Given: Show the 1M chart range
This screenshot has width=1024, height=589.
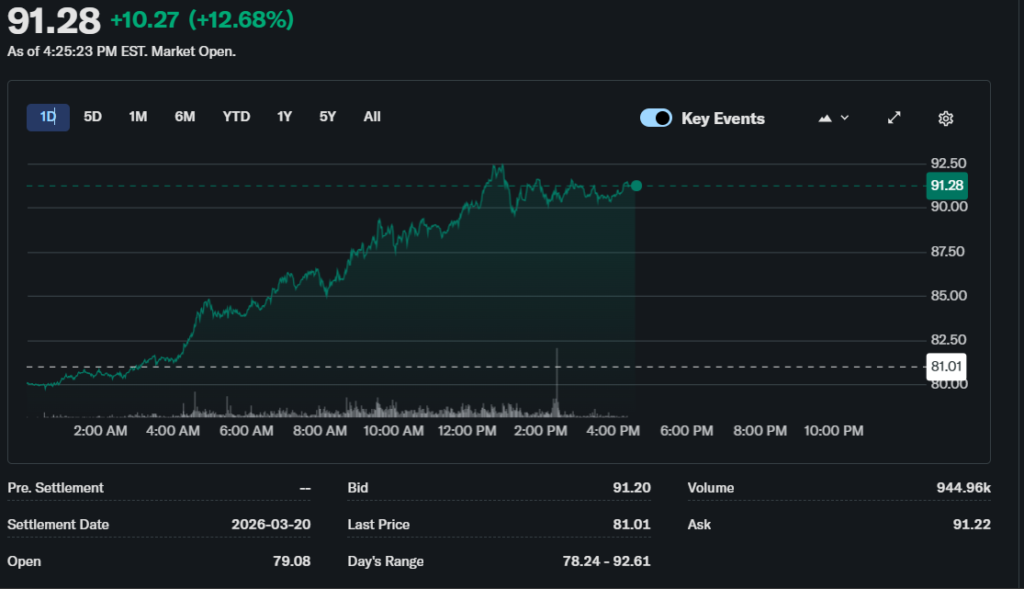Looking at the screenshot, I should [x=138, y=117].
